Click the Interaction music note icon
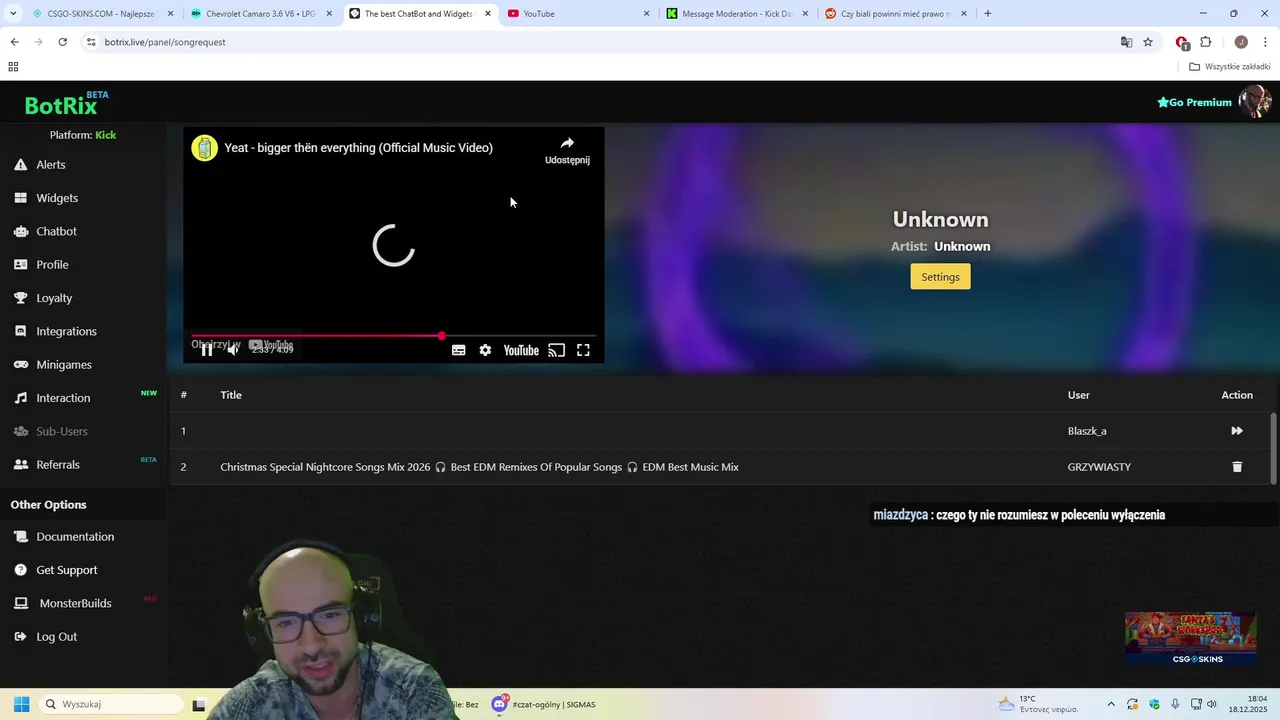 [x=20, y=398]
